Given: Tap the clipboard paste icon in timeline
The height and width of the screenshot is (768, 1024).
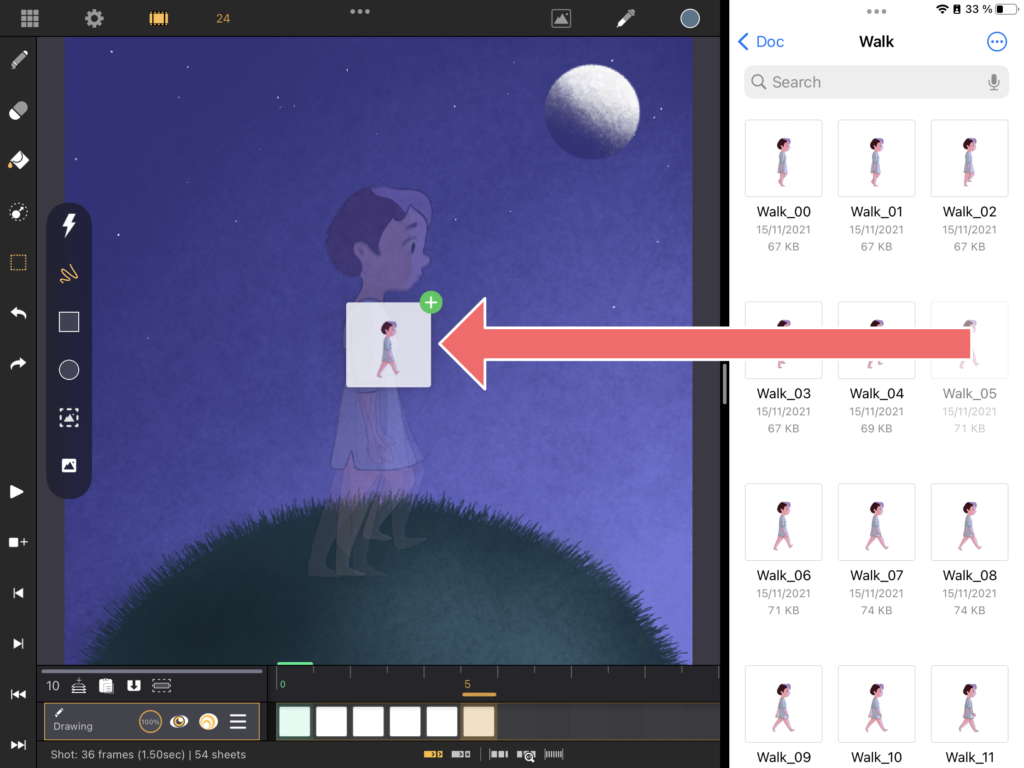Looking at the screenshot, I should [106, 686].
